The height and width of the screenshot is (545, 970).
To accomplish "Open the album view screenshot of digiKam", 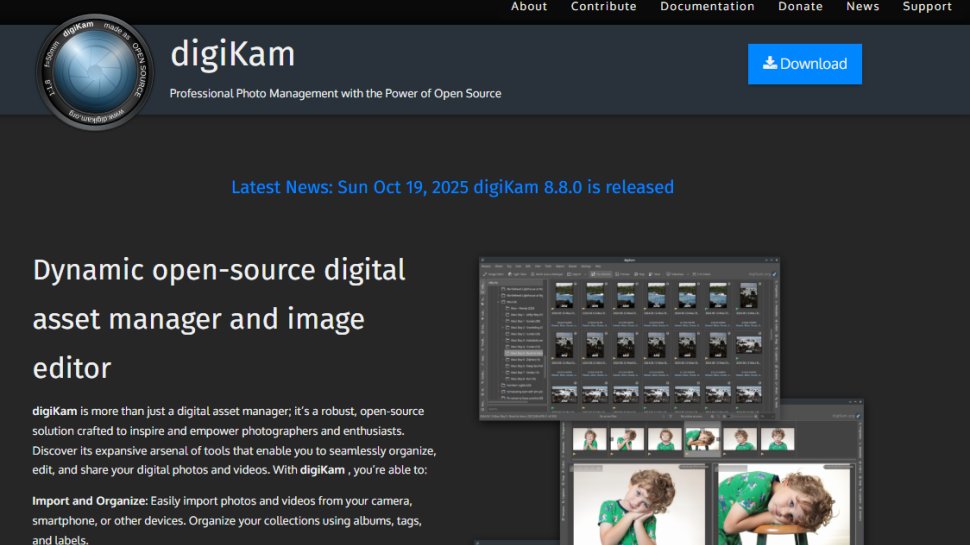I will tap(629, 338).
